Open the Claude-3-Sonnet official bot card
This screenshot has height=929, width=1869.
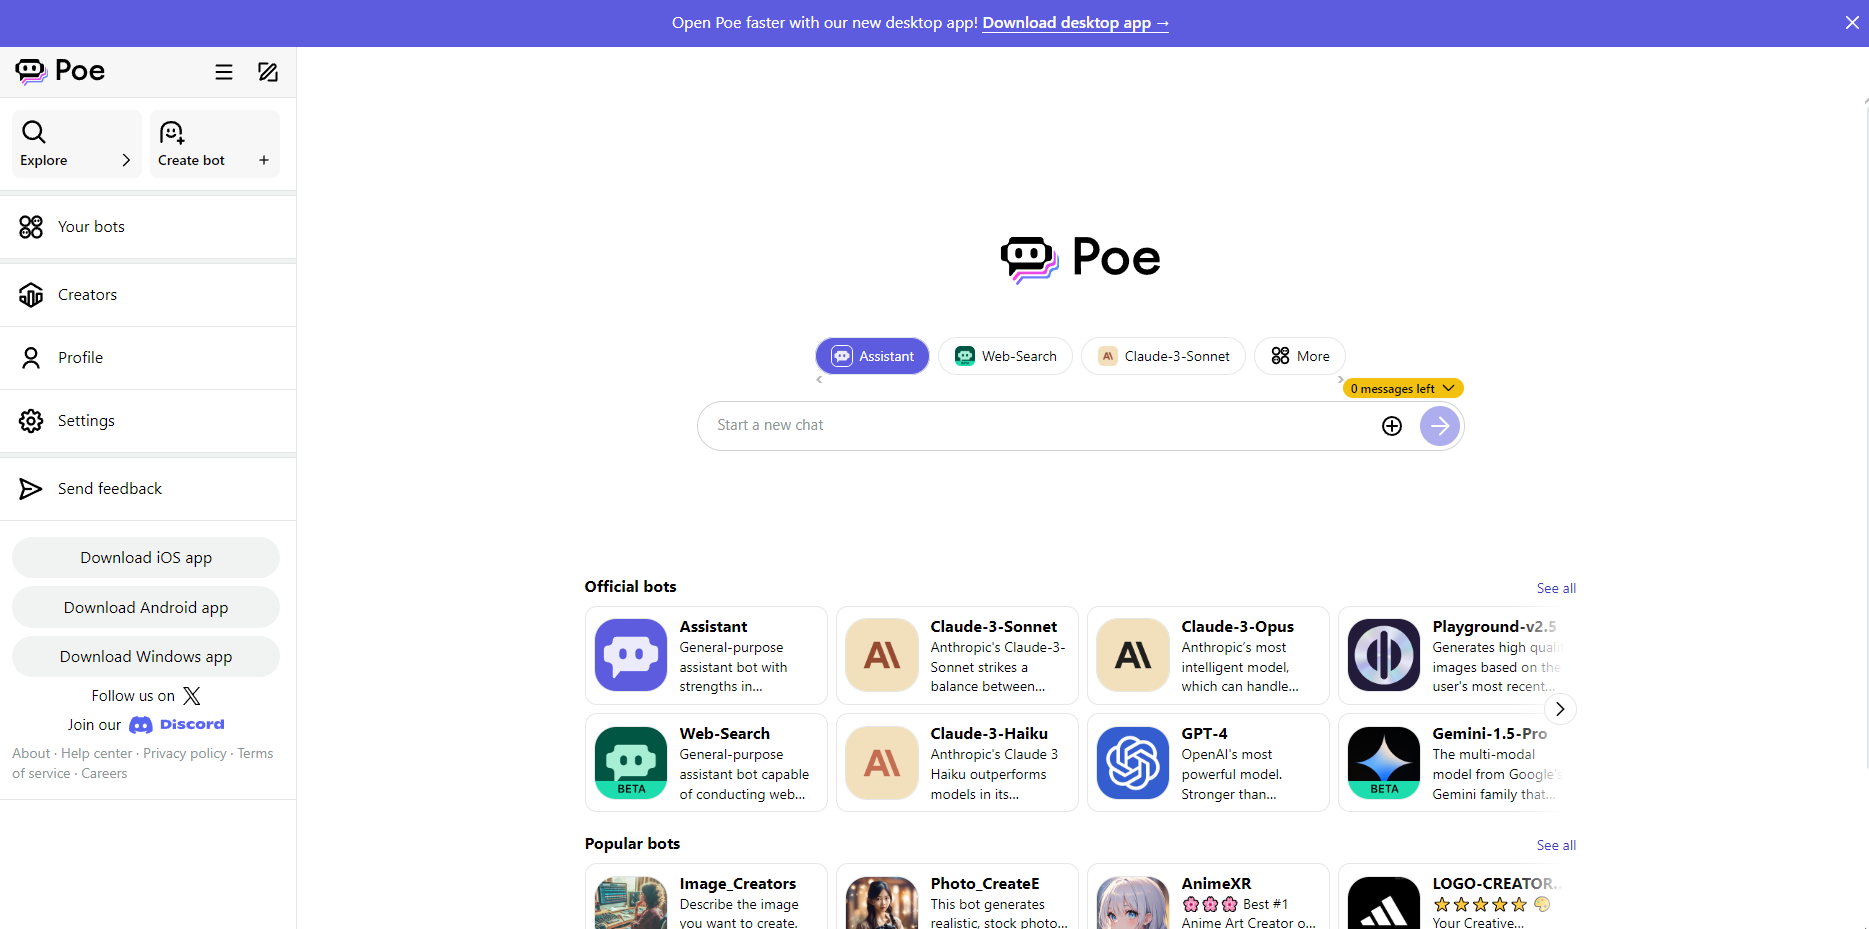click(957, 655)
